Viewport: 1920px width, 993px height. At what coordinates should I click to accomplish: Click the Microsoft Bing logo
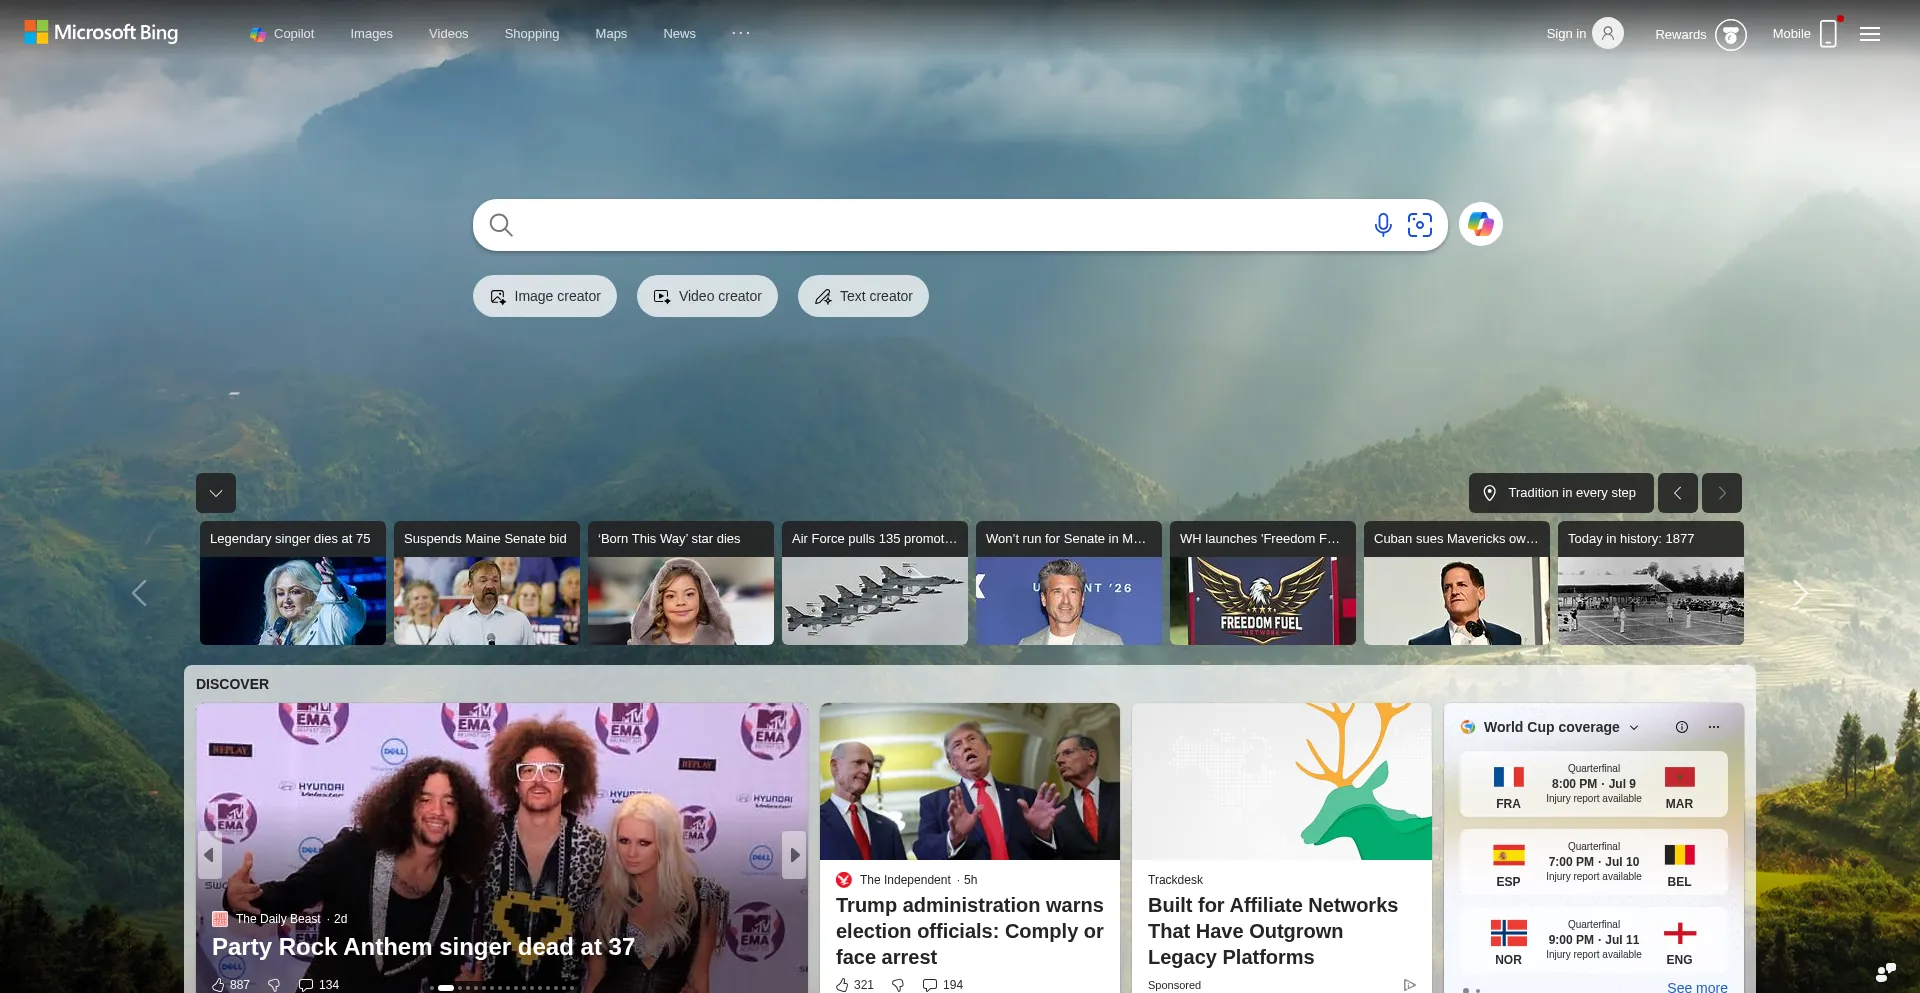[x=101, y=33]
